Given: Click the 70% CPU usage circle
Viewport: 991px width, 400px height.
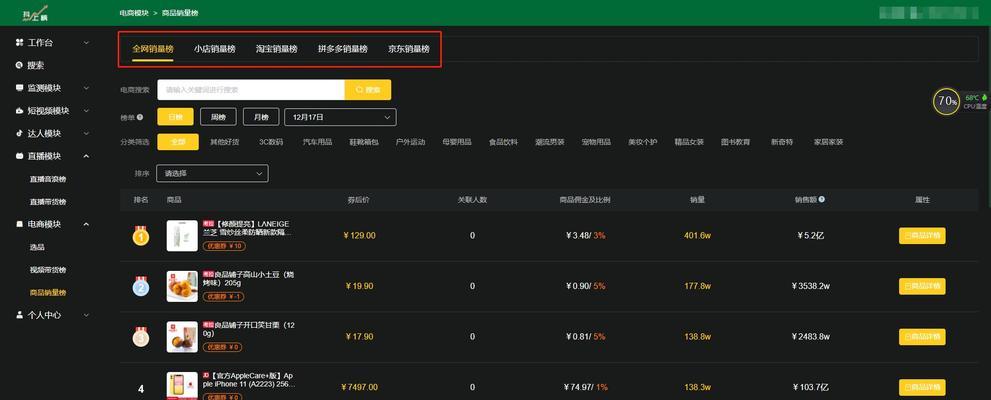Looking at the screenshot, I should [947, 101].
